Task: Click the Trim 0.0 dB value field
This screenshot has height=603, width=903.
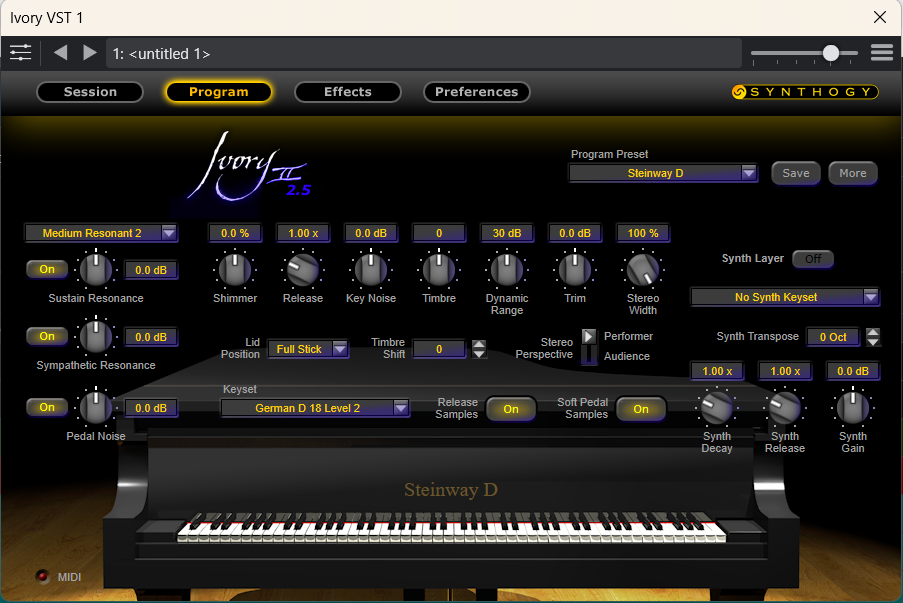Action: point(575,233)
